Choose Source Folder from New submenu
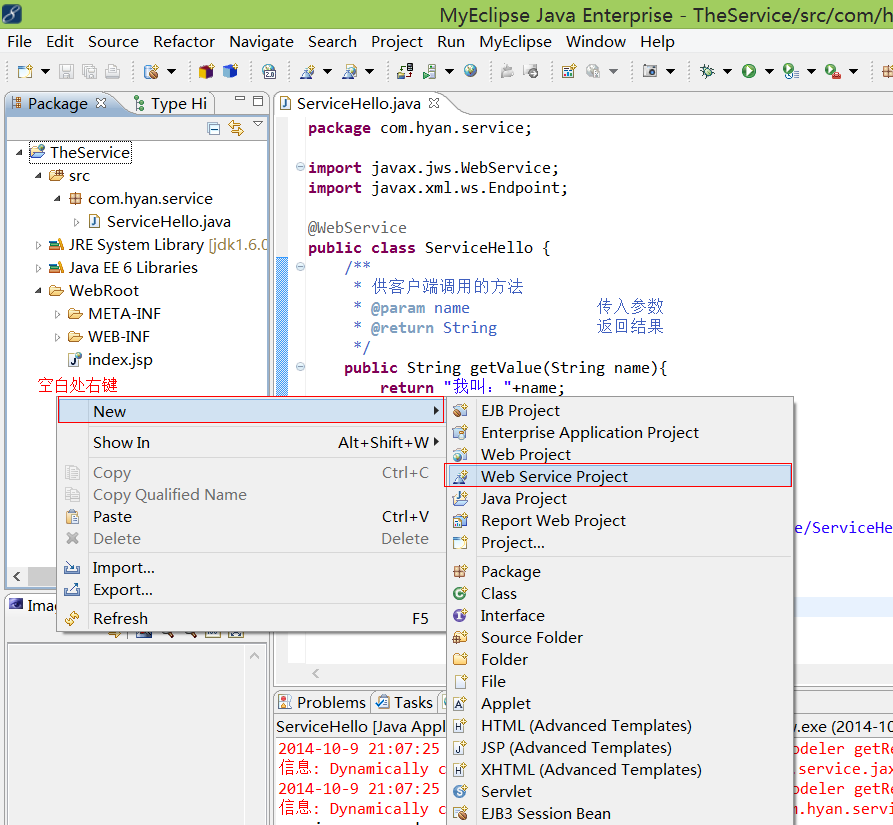 (620, 638)
